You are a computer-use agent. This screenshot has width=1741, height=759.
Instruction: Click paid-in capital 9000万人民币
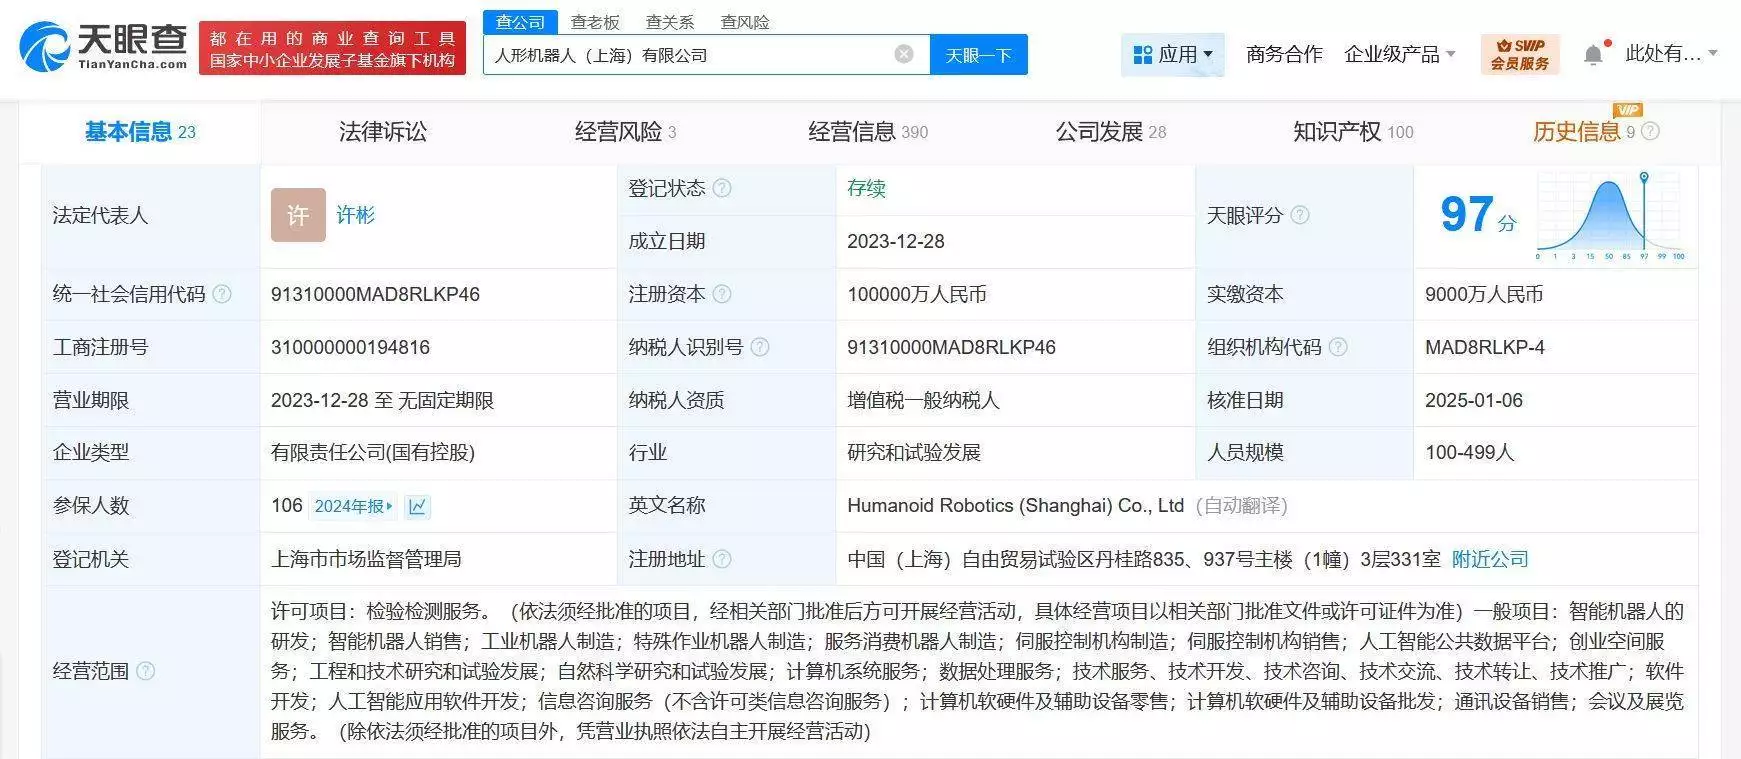point(1484,294)
